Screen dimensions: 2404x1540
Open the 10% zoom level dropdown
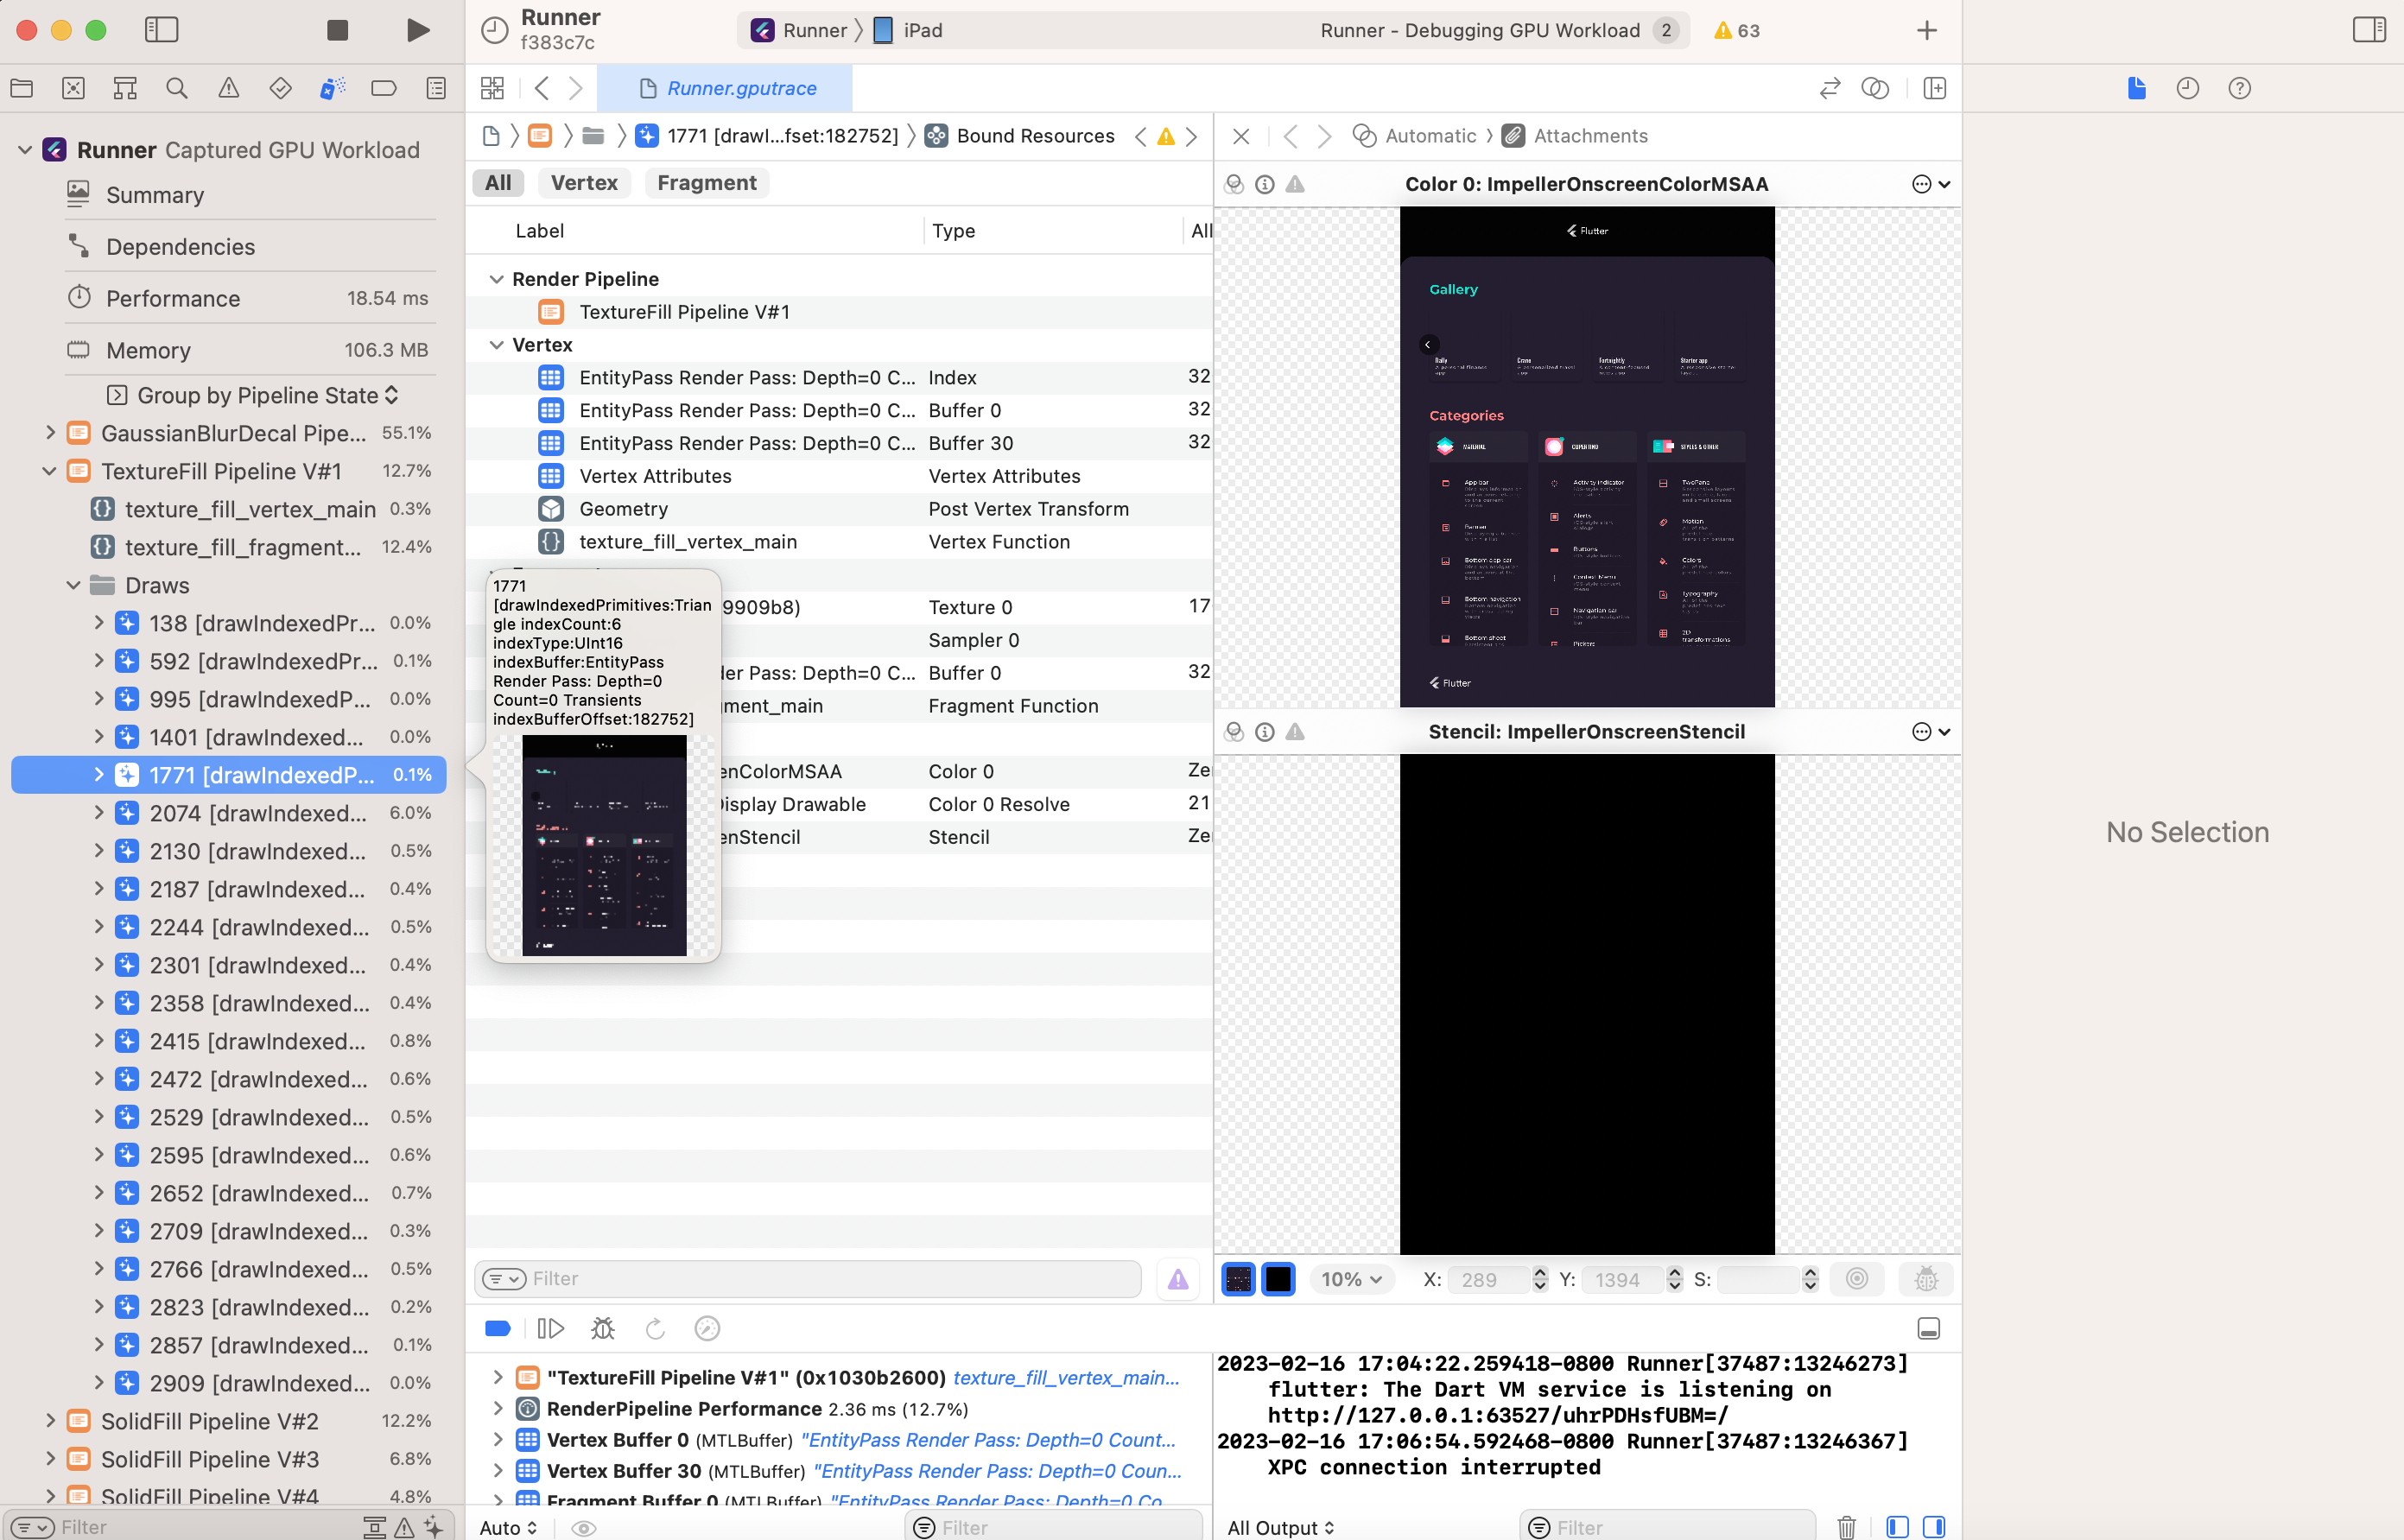click(1351, 1279)
